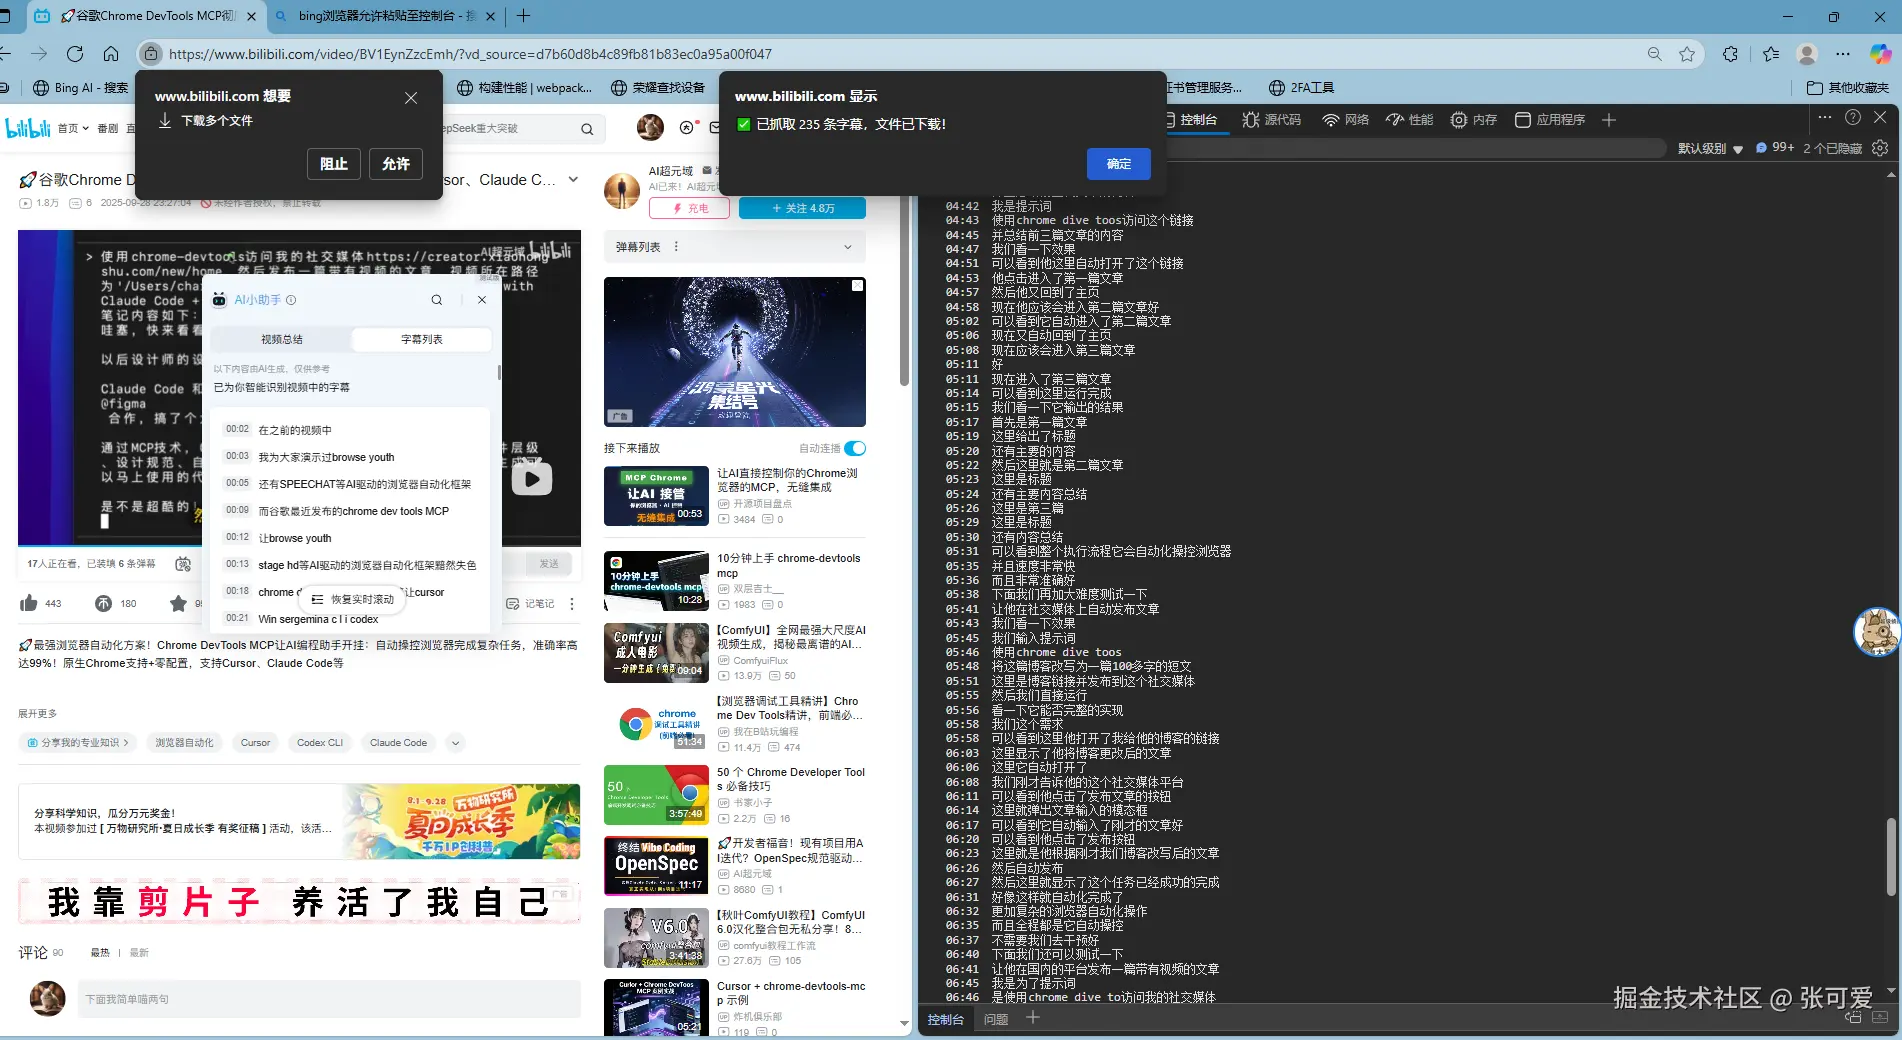Add a DevTools tool with the plus icon

1609,120
